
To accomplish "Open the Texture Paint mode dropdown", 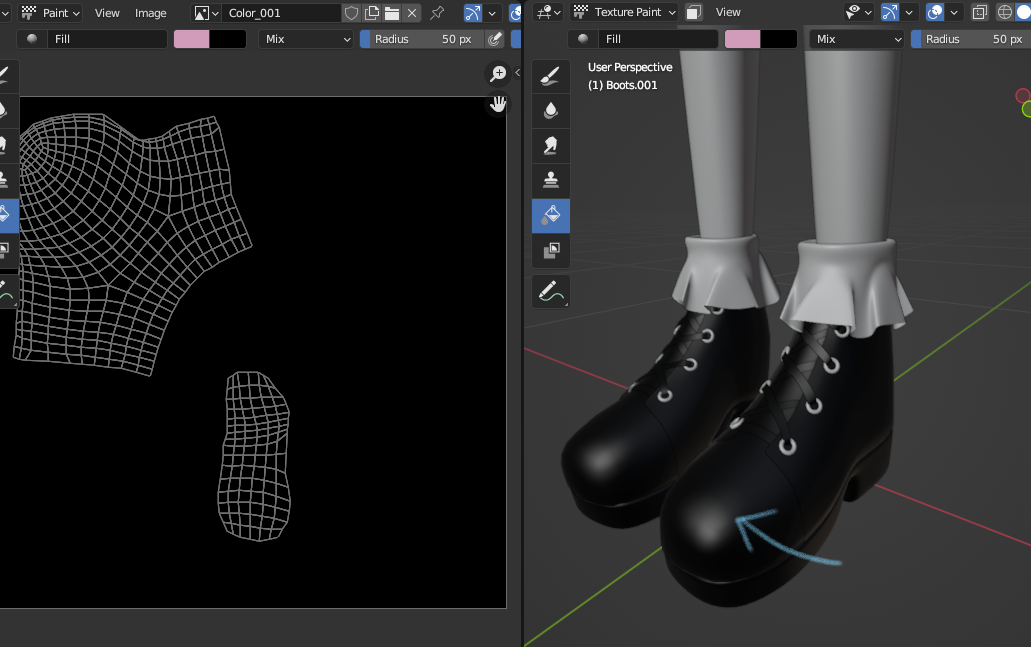I will pos(624,12).
